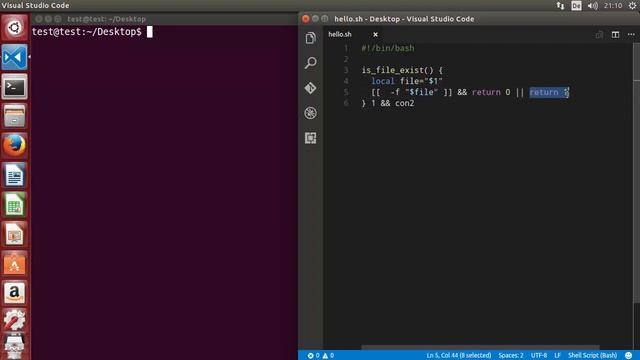Click the #!/bin/bash line in editor
This screenshot has height=360, width=640.
point(387,48)
